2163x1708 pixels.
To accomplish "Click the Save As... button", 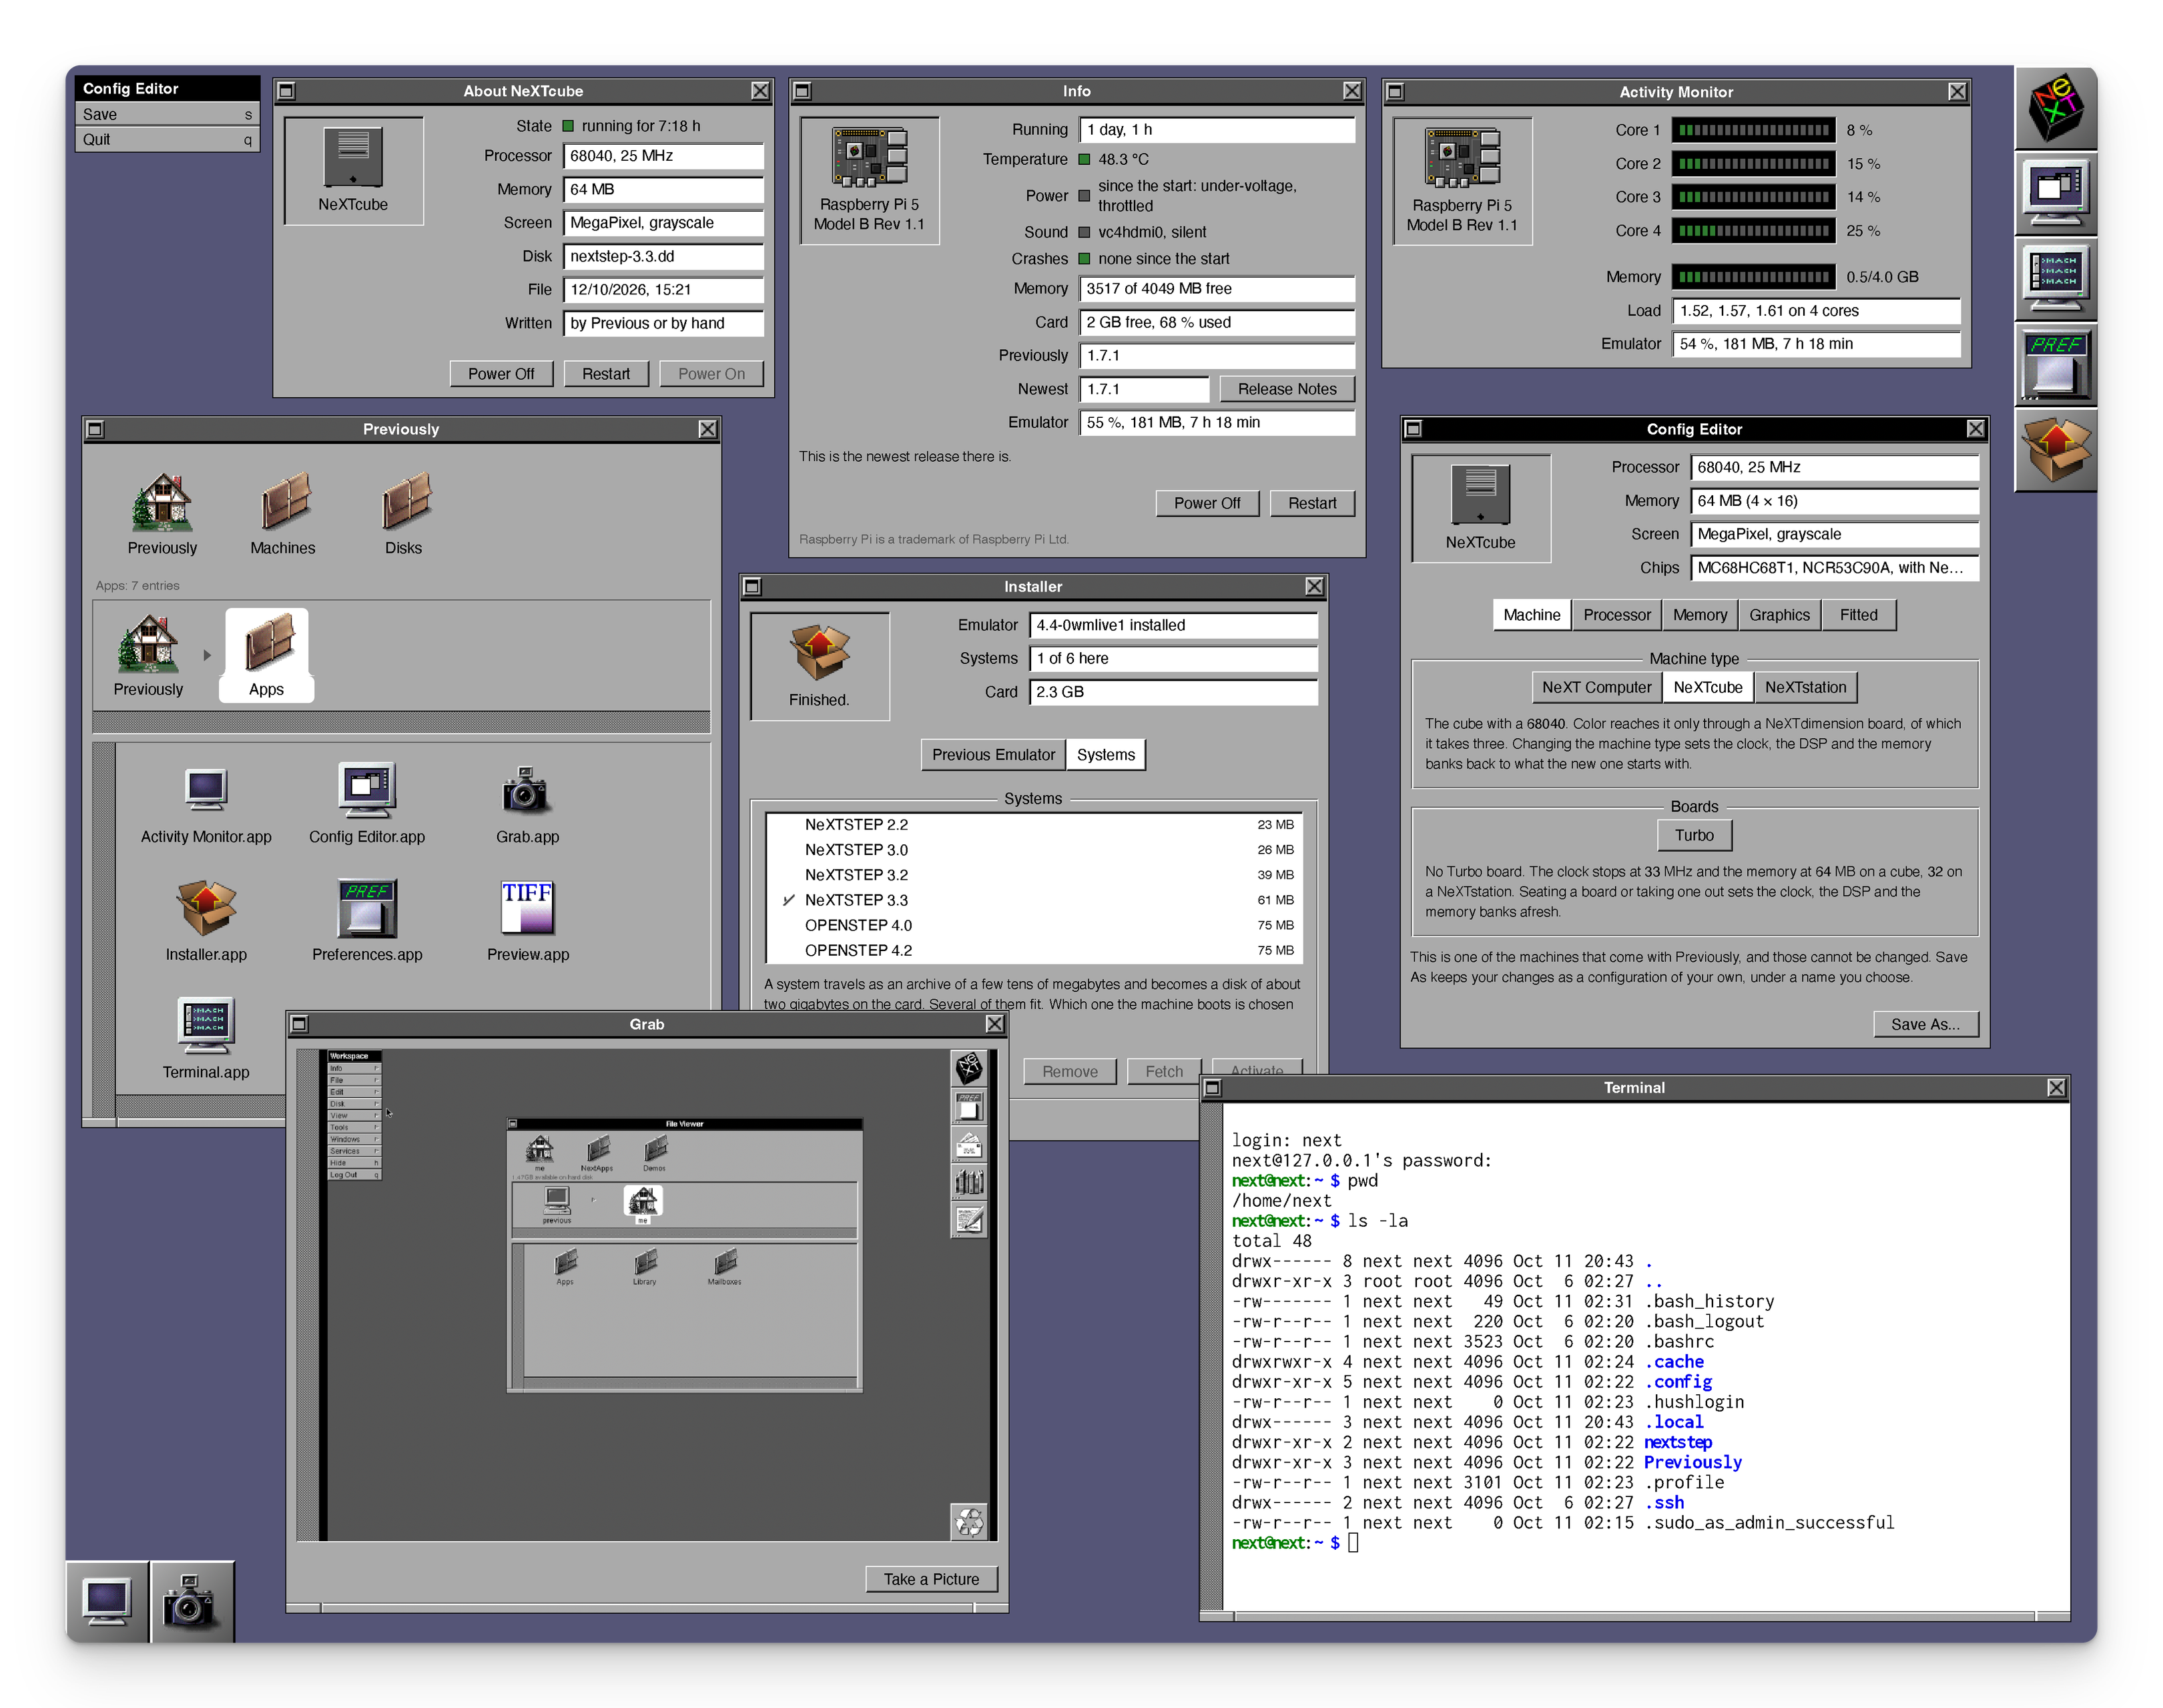I will point(1924,1024).
